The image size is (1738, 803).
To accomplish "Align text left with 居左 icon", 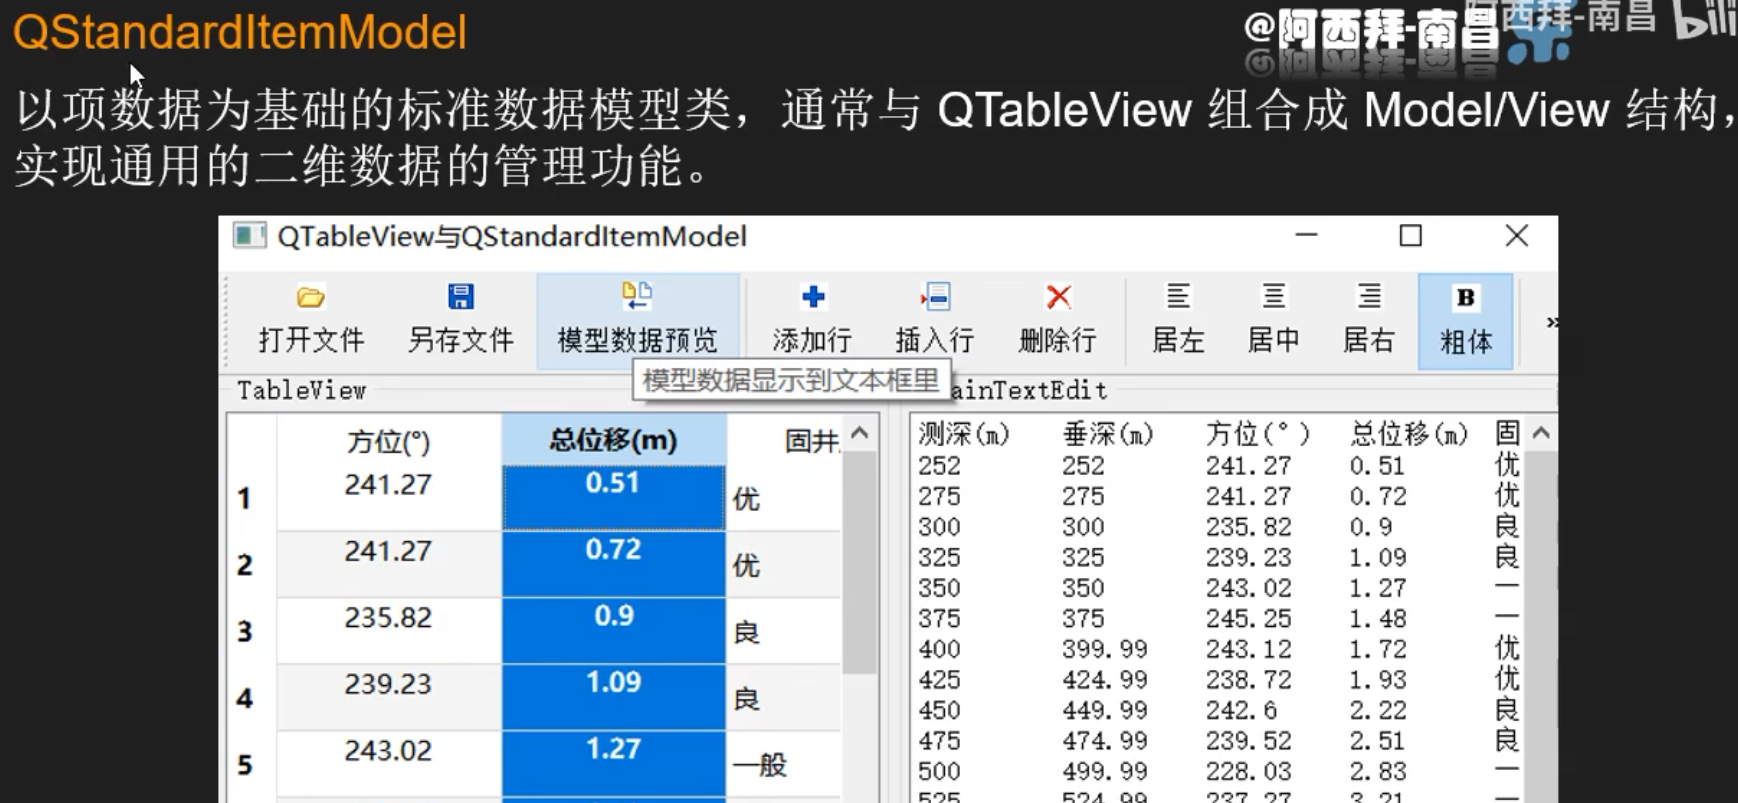I will pyautogui.click(x=1177, y=298).
